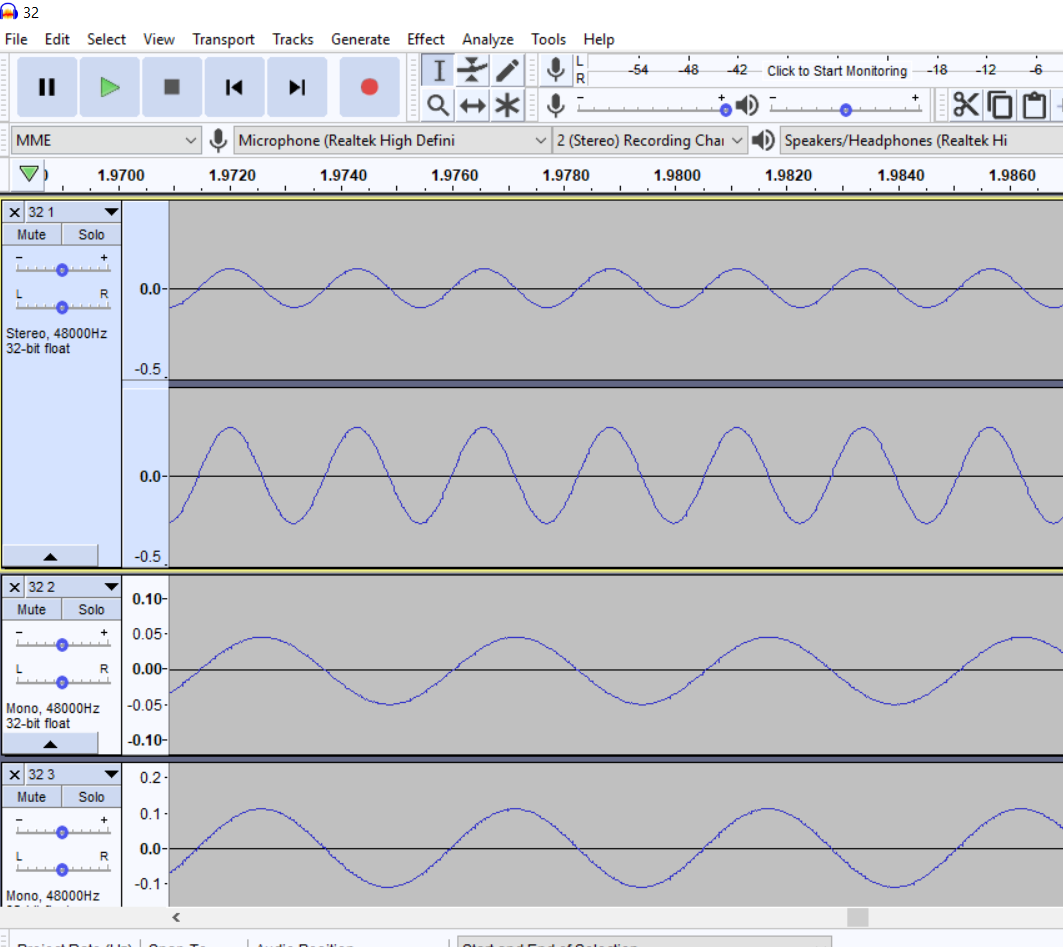The width and height of the screenshot is (1063, 947).
Task: Select the Envelope tool
Action: 473,70
